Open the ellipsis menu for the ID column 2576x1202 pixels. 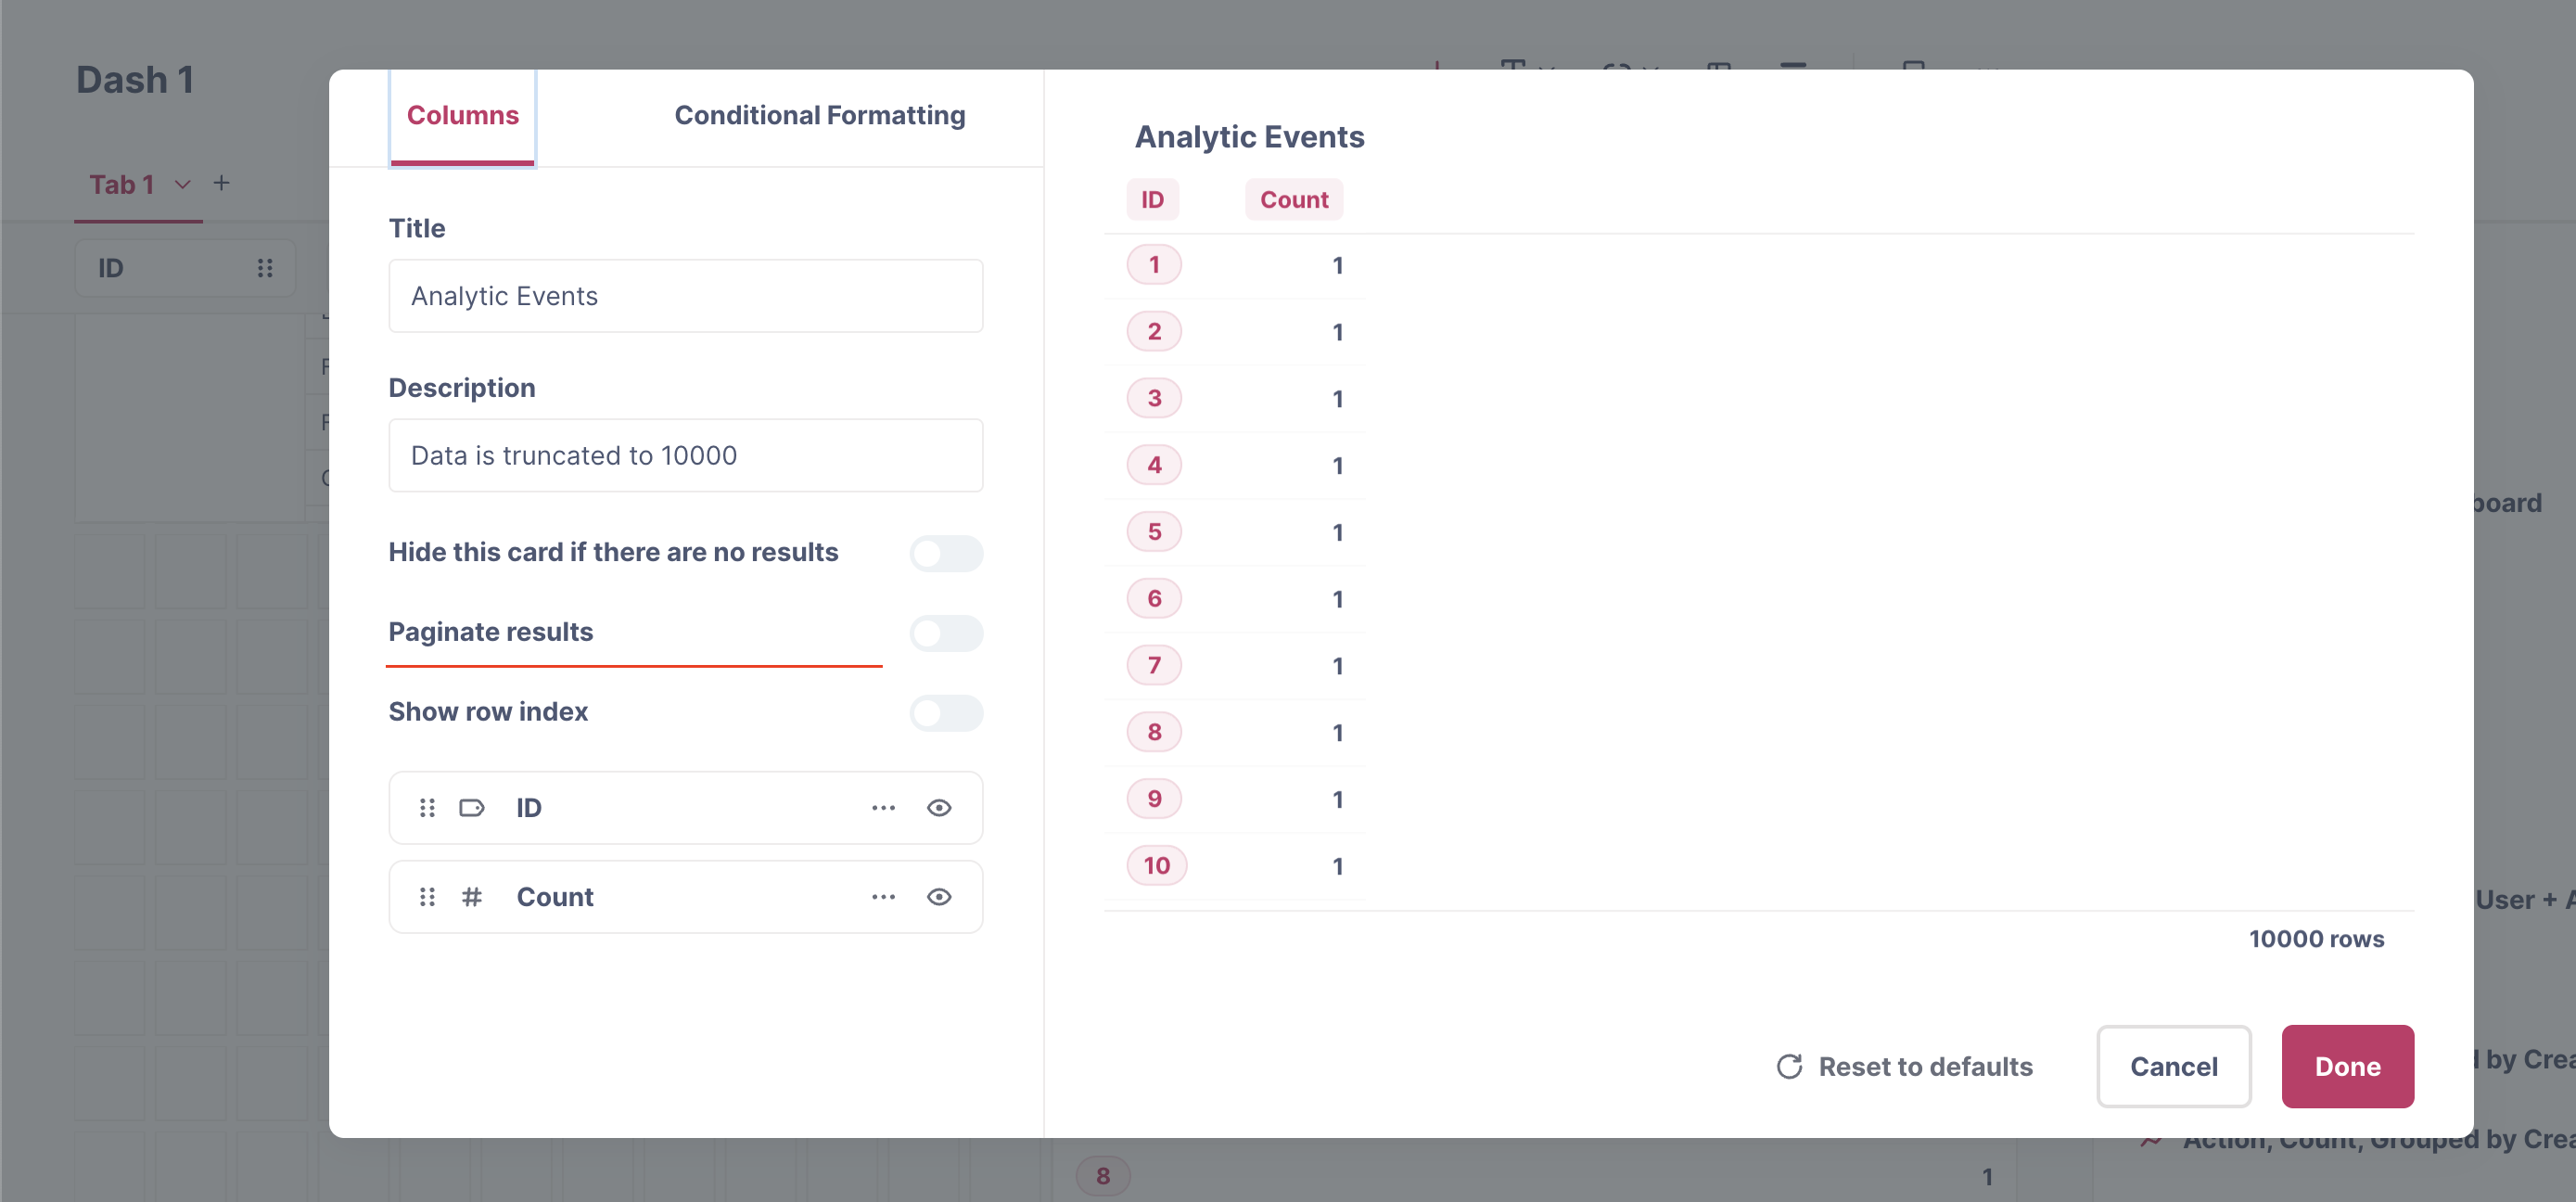pos(883,807)
